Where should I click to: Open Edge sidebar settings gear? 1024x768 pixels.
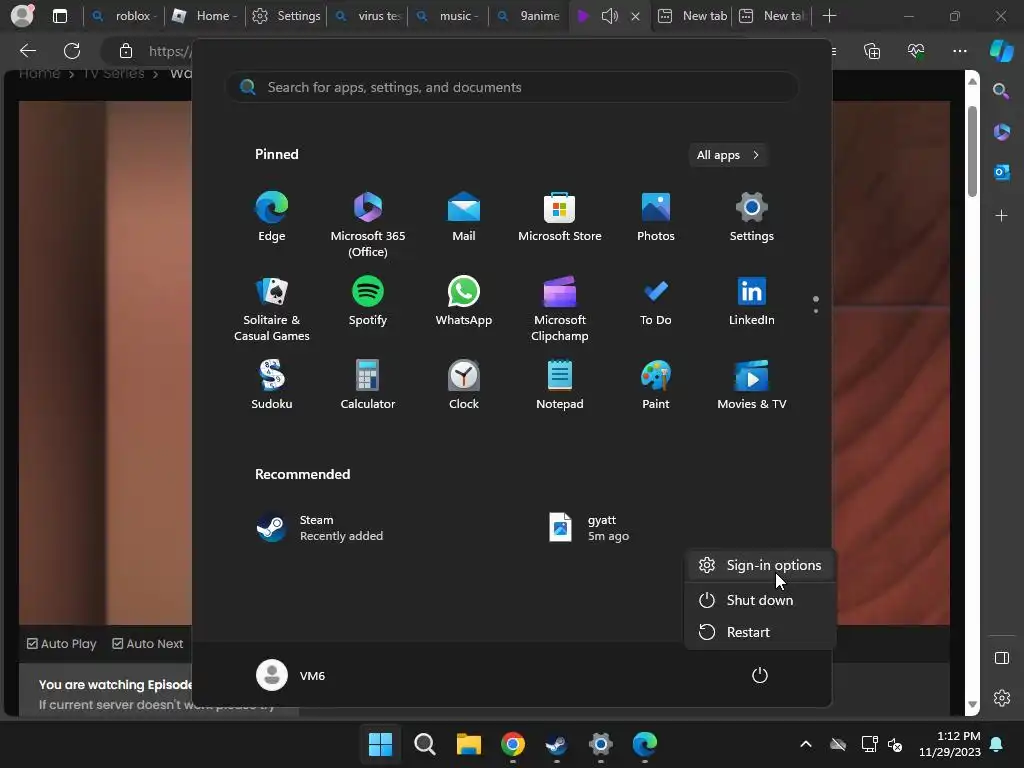(1002, 697)
